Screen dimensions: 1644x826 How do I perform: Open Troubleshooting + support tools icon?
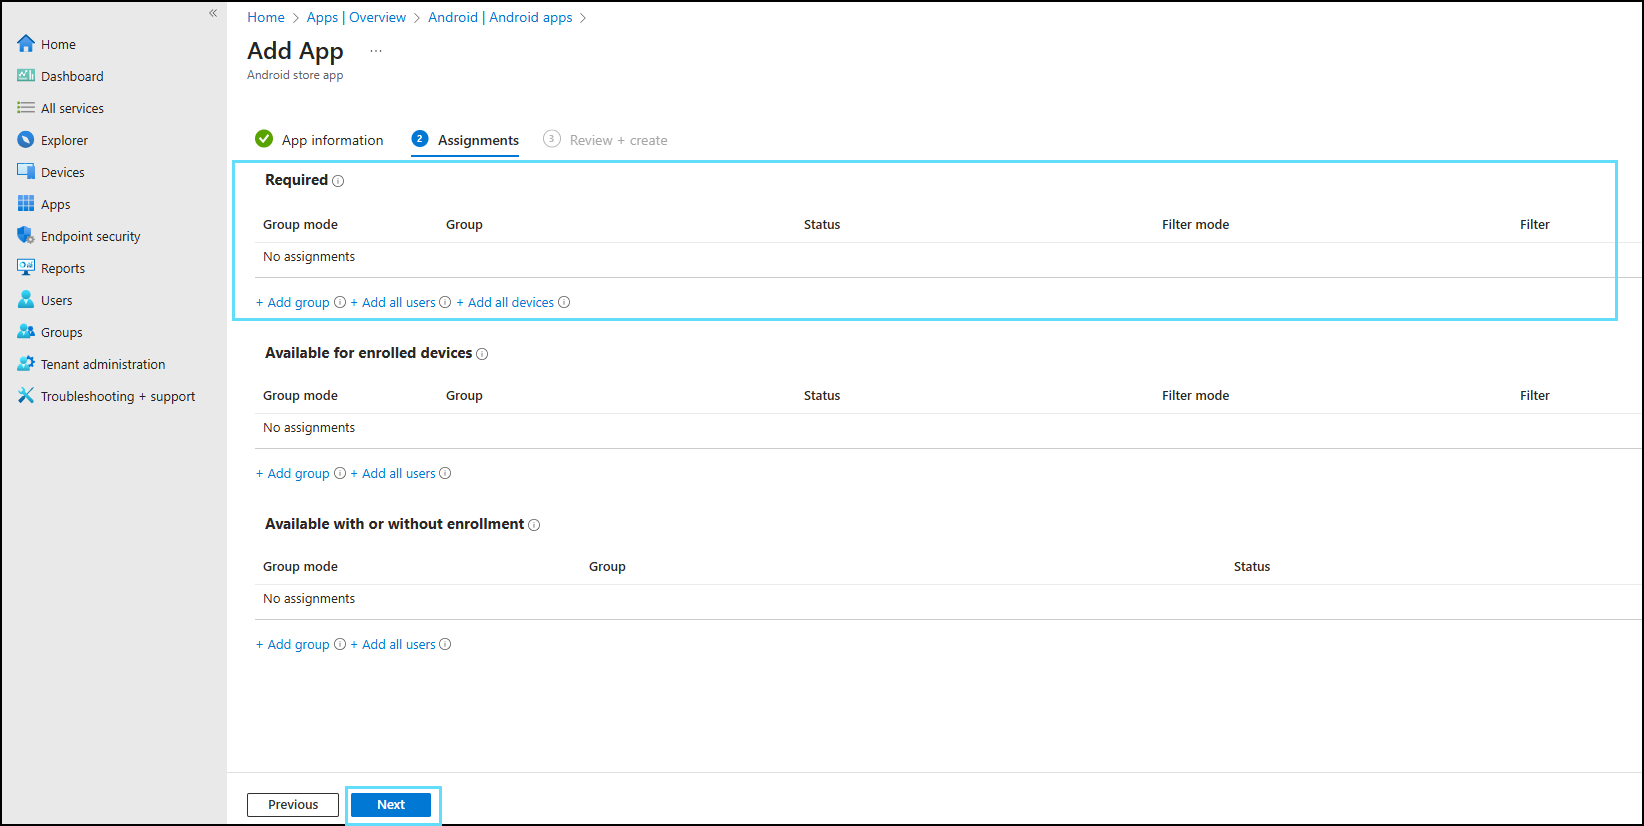26,396
